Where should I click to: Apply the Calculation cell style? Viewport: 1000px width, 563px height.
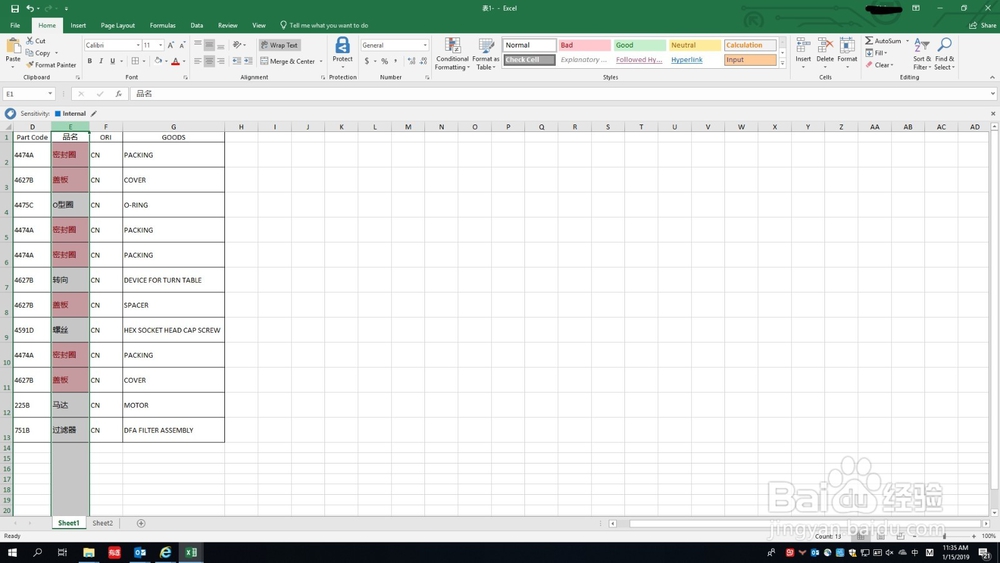[750, 45]
